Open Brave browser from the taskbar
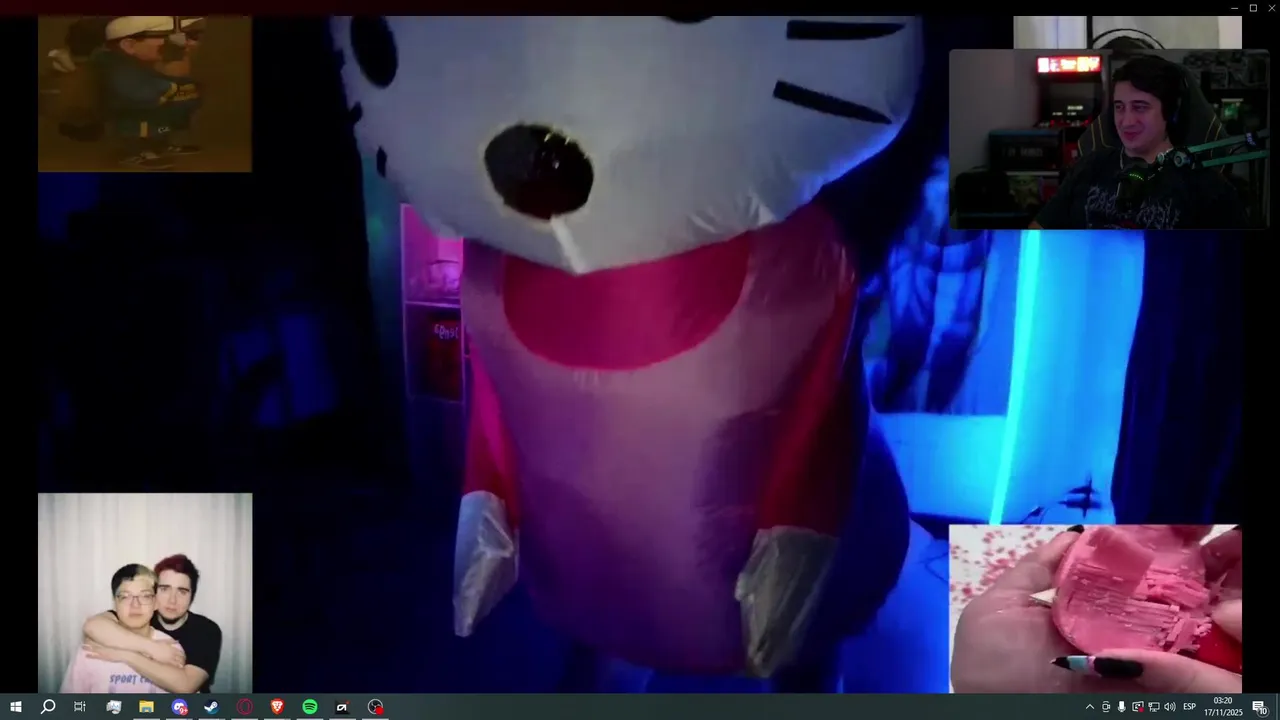This screenshot has height=720, width=1280. click(x=277, y=707)
